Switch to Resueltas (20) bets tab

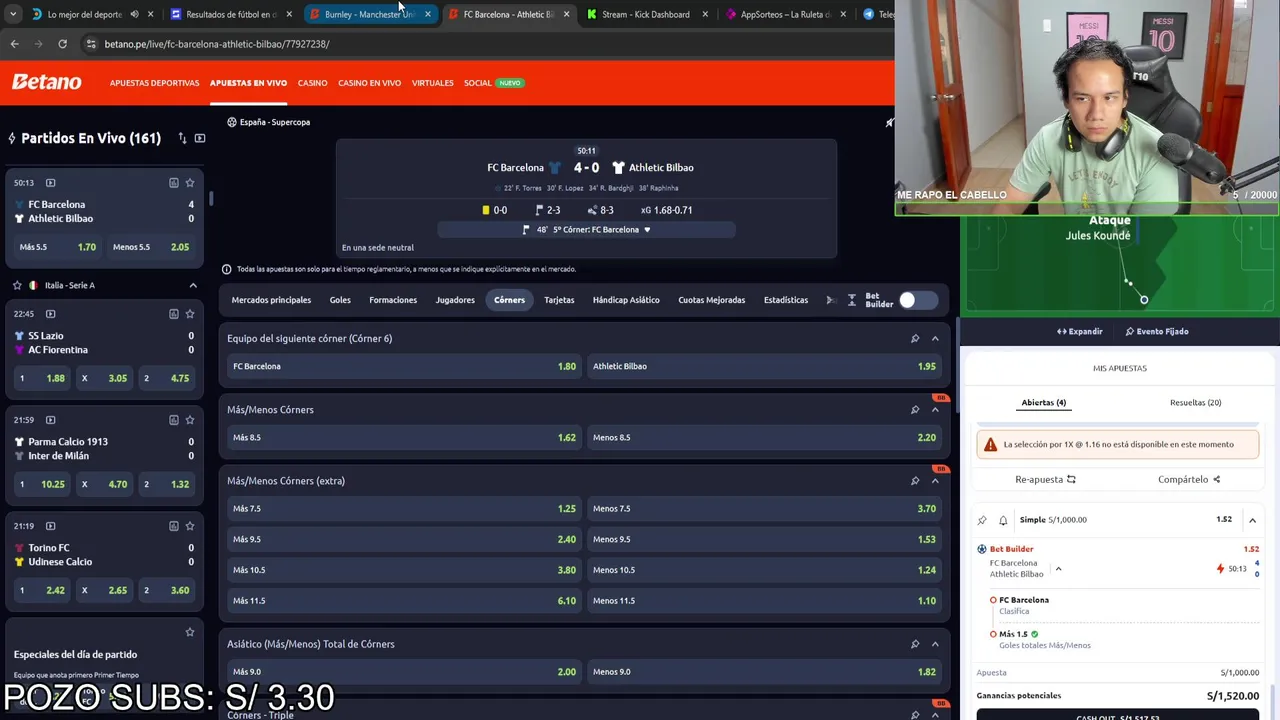click(x=1195, y=402)
